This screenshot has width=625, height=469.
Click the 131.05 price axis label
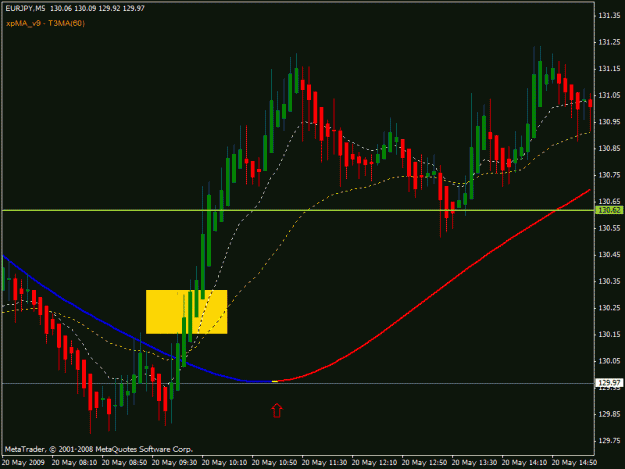pos(610,95)
